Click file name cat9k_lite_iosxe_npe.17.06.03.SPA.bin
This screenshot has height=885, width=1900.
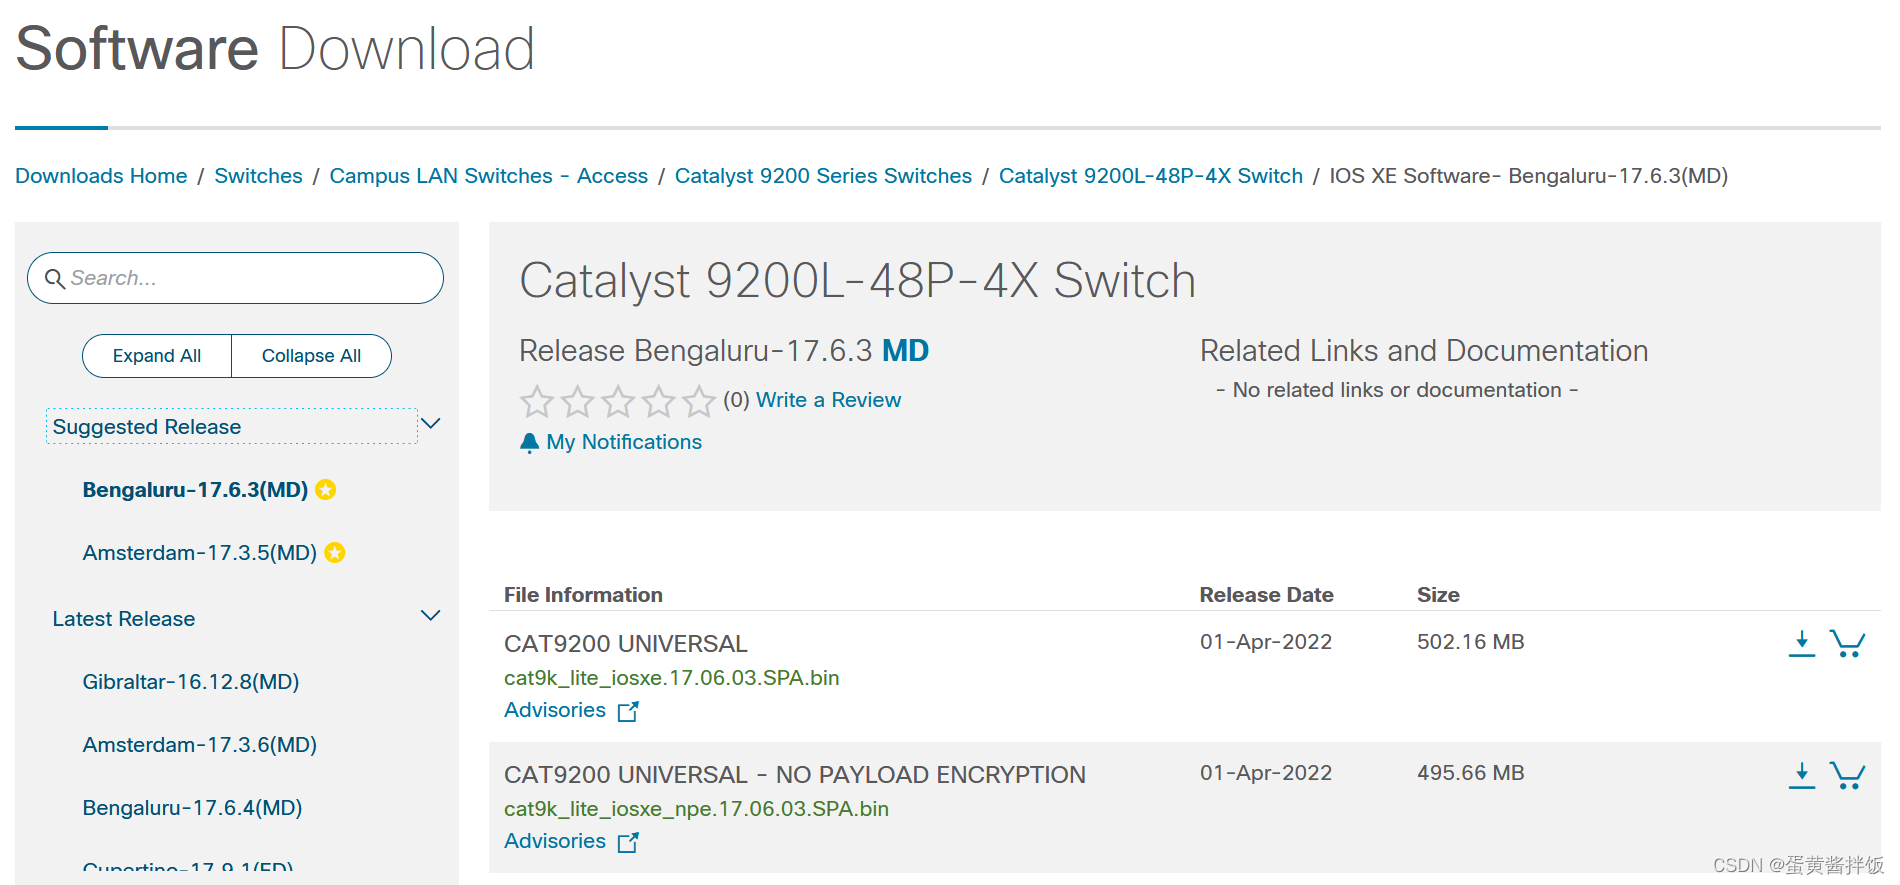696,809
